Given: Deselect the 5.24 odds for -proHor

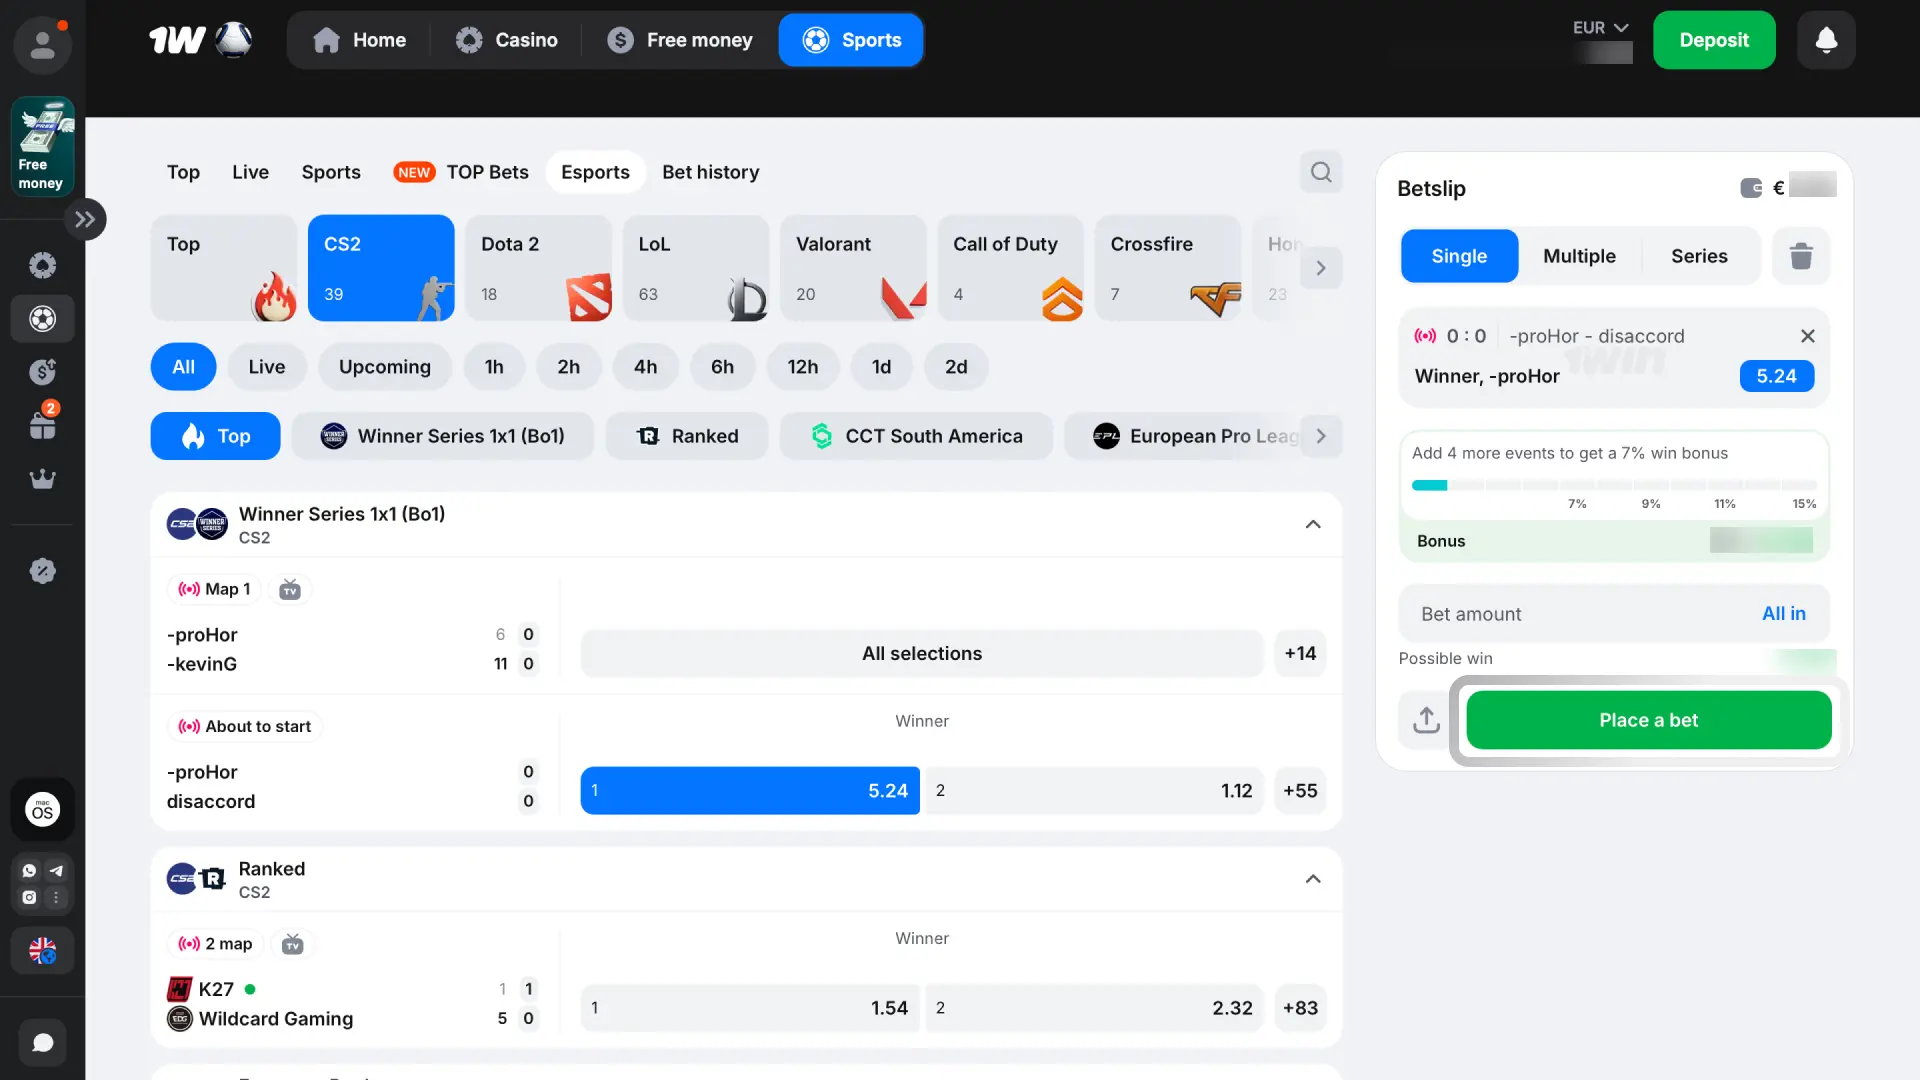Looking at the screenshot, I should [750, 791].
